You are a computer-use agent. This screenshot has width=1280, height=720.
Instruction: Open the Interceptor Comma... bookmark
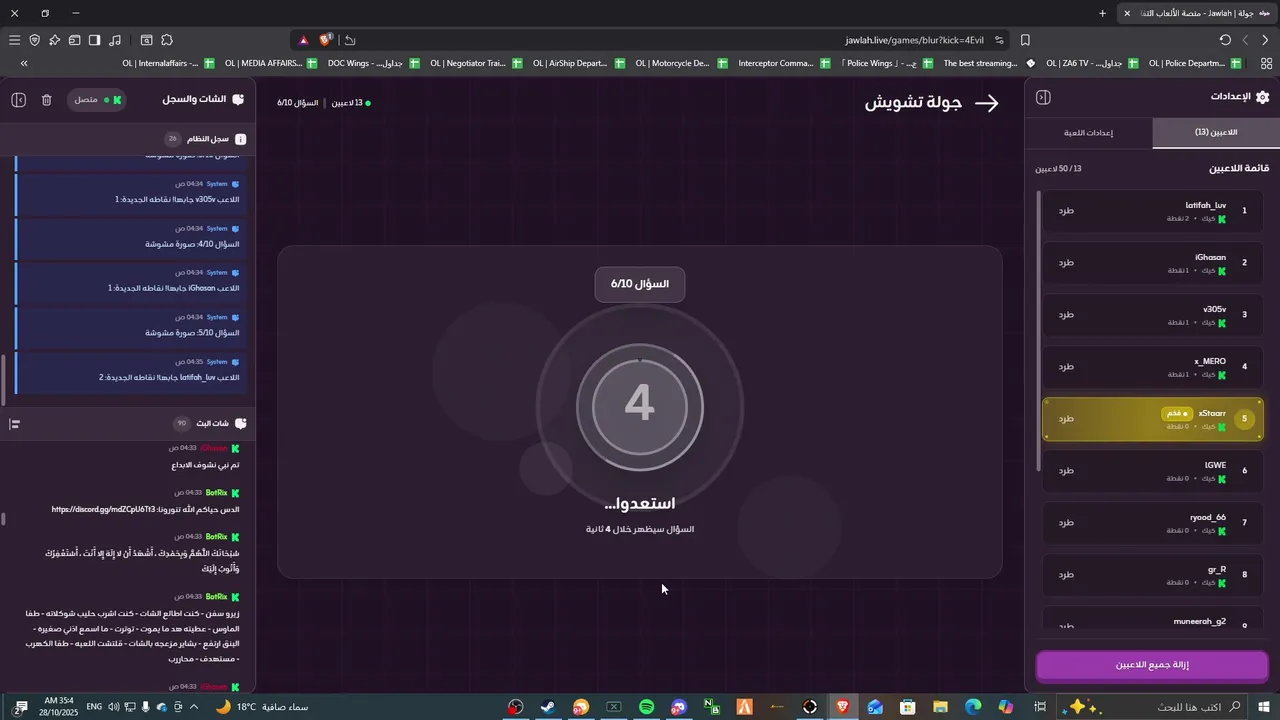tap(782, 63)
